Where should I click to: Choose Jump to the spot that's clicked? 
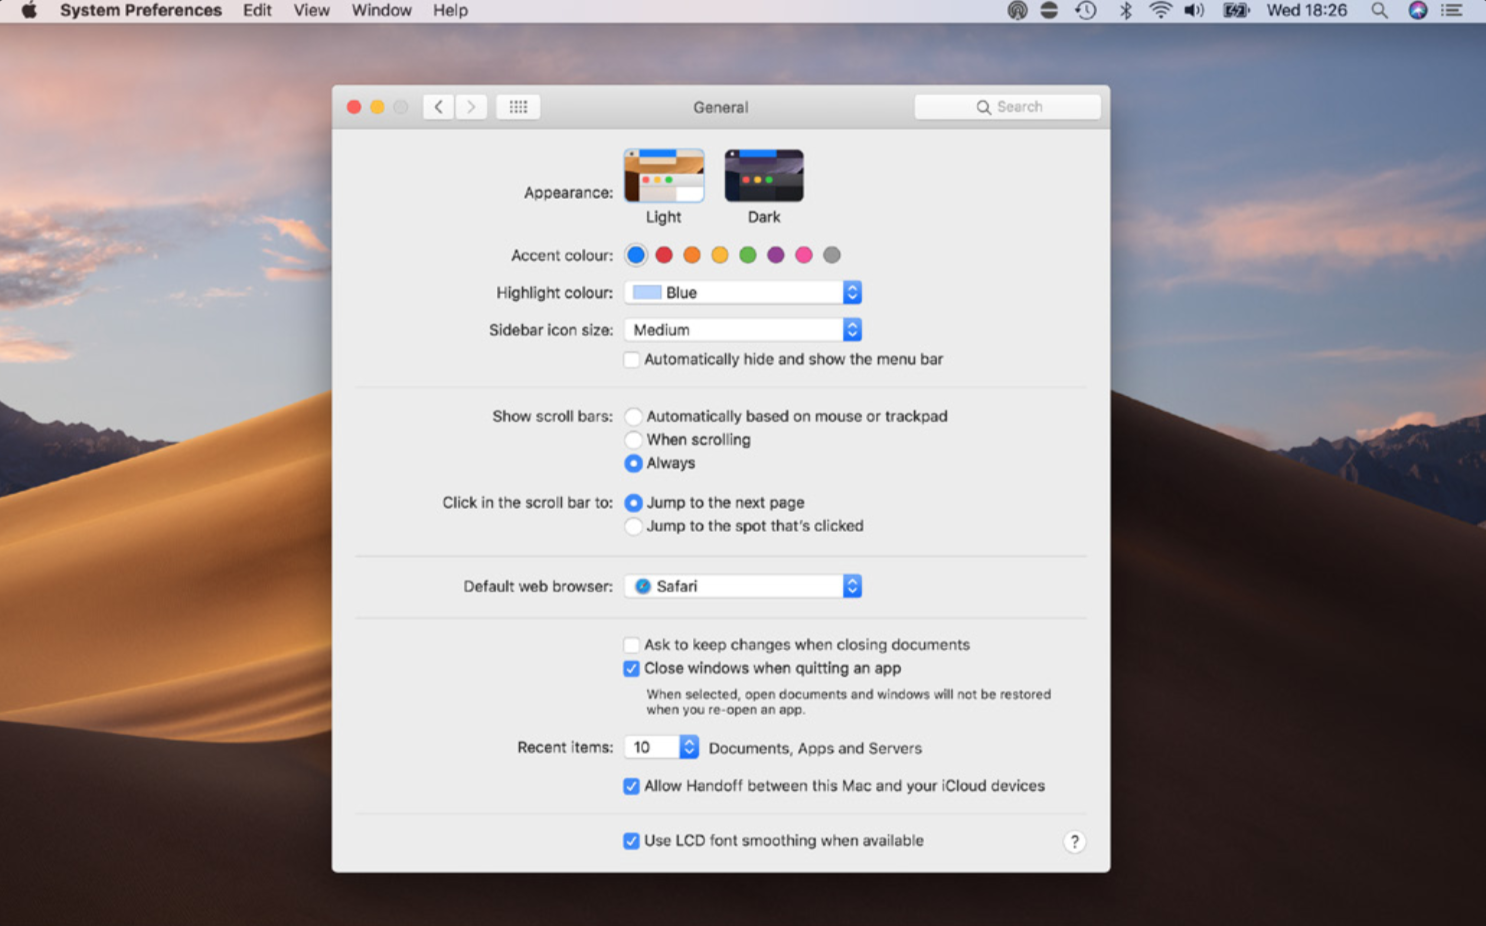click(x=633, y=526)
